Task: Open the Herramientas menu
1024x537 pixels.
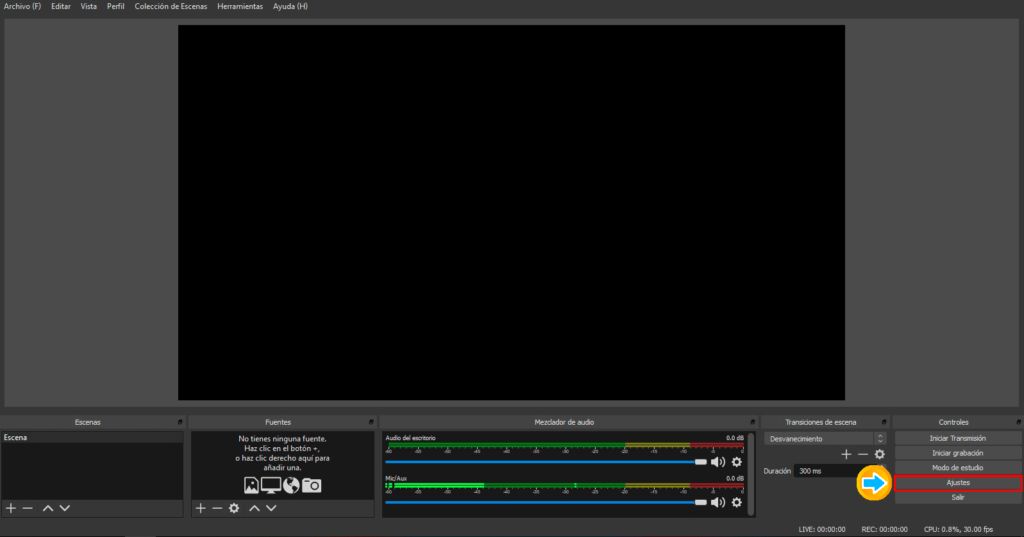Action: 240,7
